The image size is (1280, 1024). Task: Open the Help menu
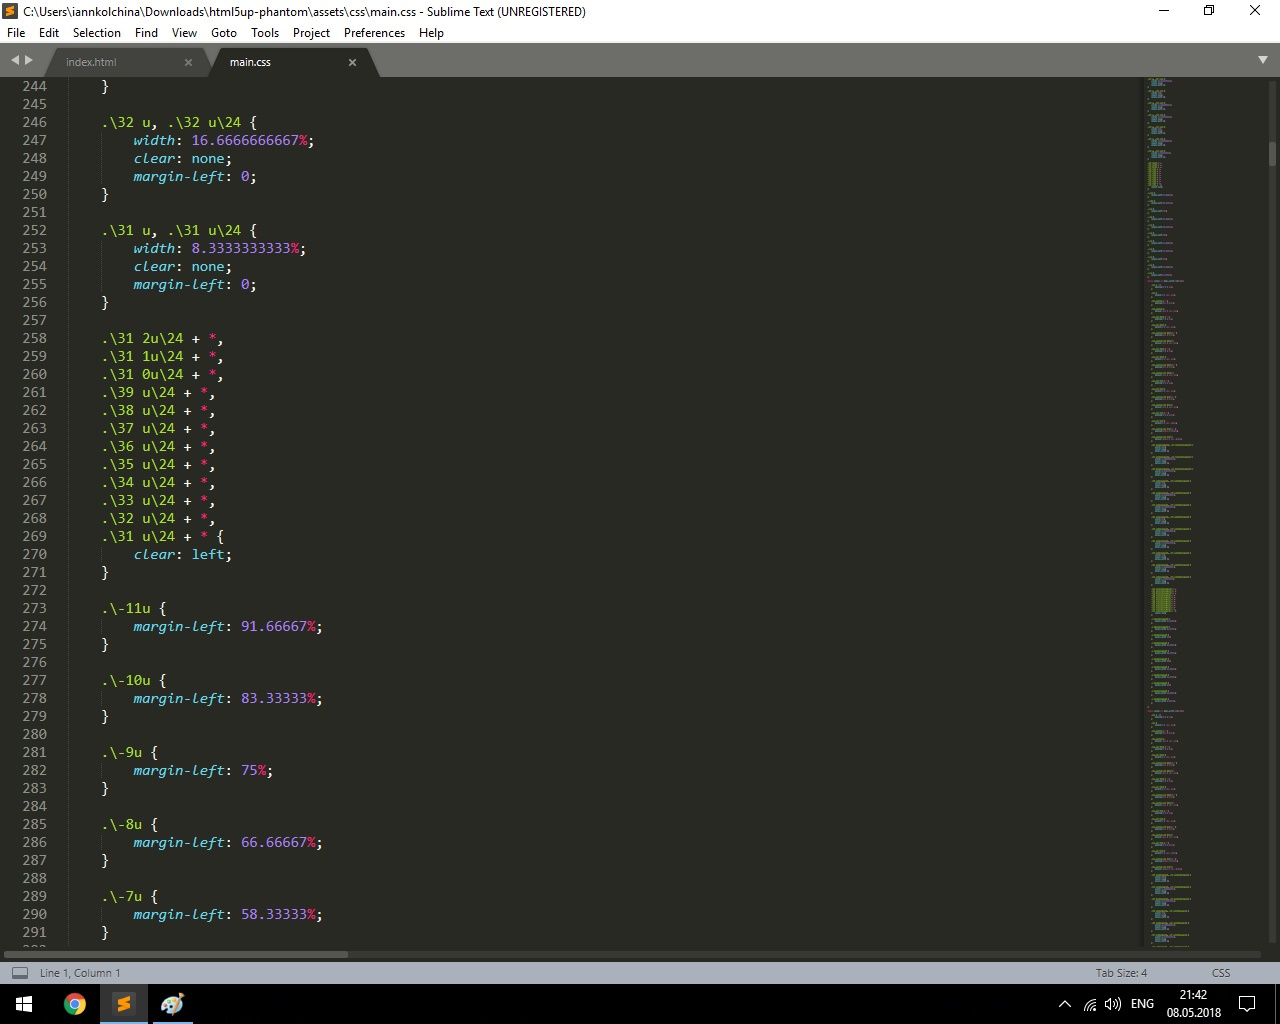[x=431, y=32]
